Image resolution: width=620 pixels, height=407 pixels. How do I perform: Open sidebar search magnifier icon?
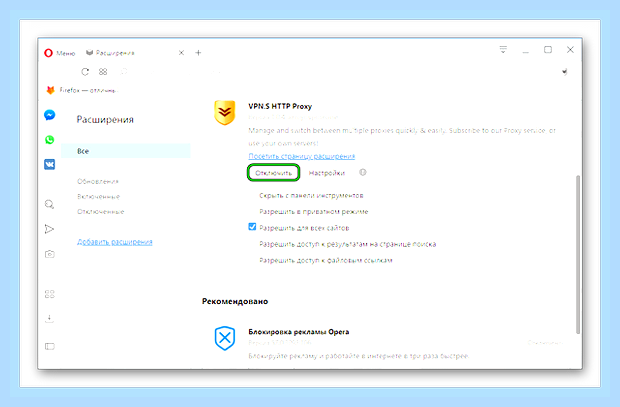coord(49,204)
